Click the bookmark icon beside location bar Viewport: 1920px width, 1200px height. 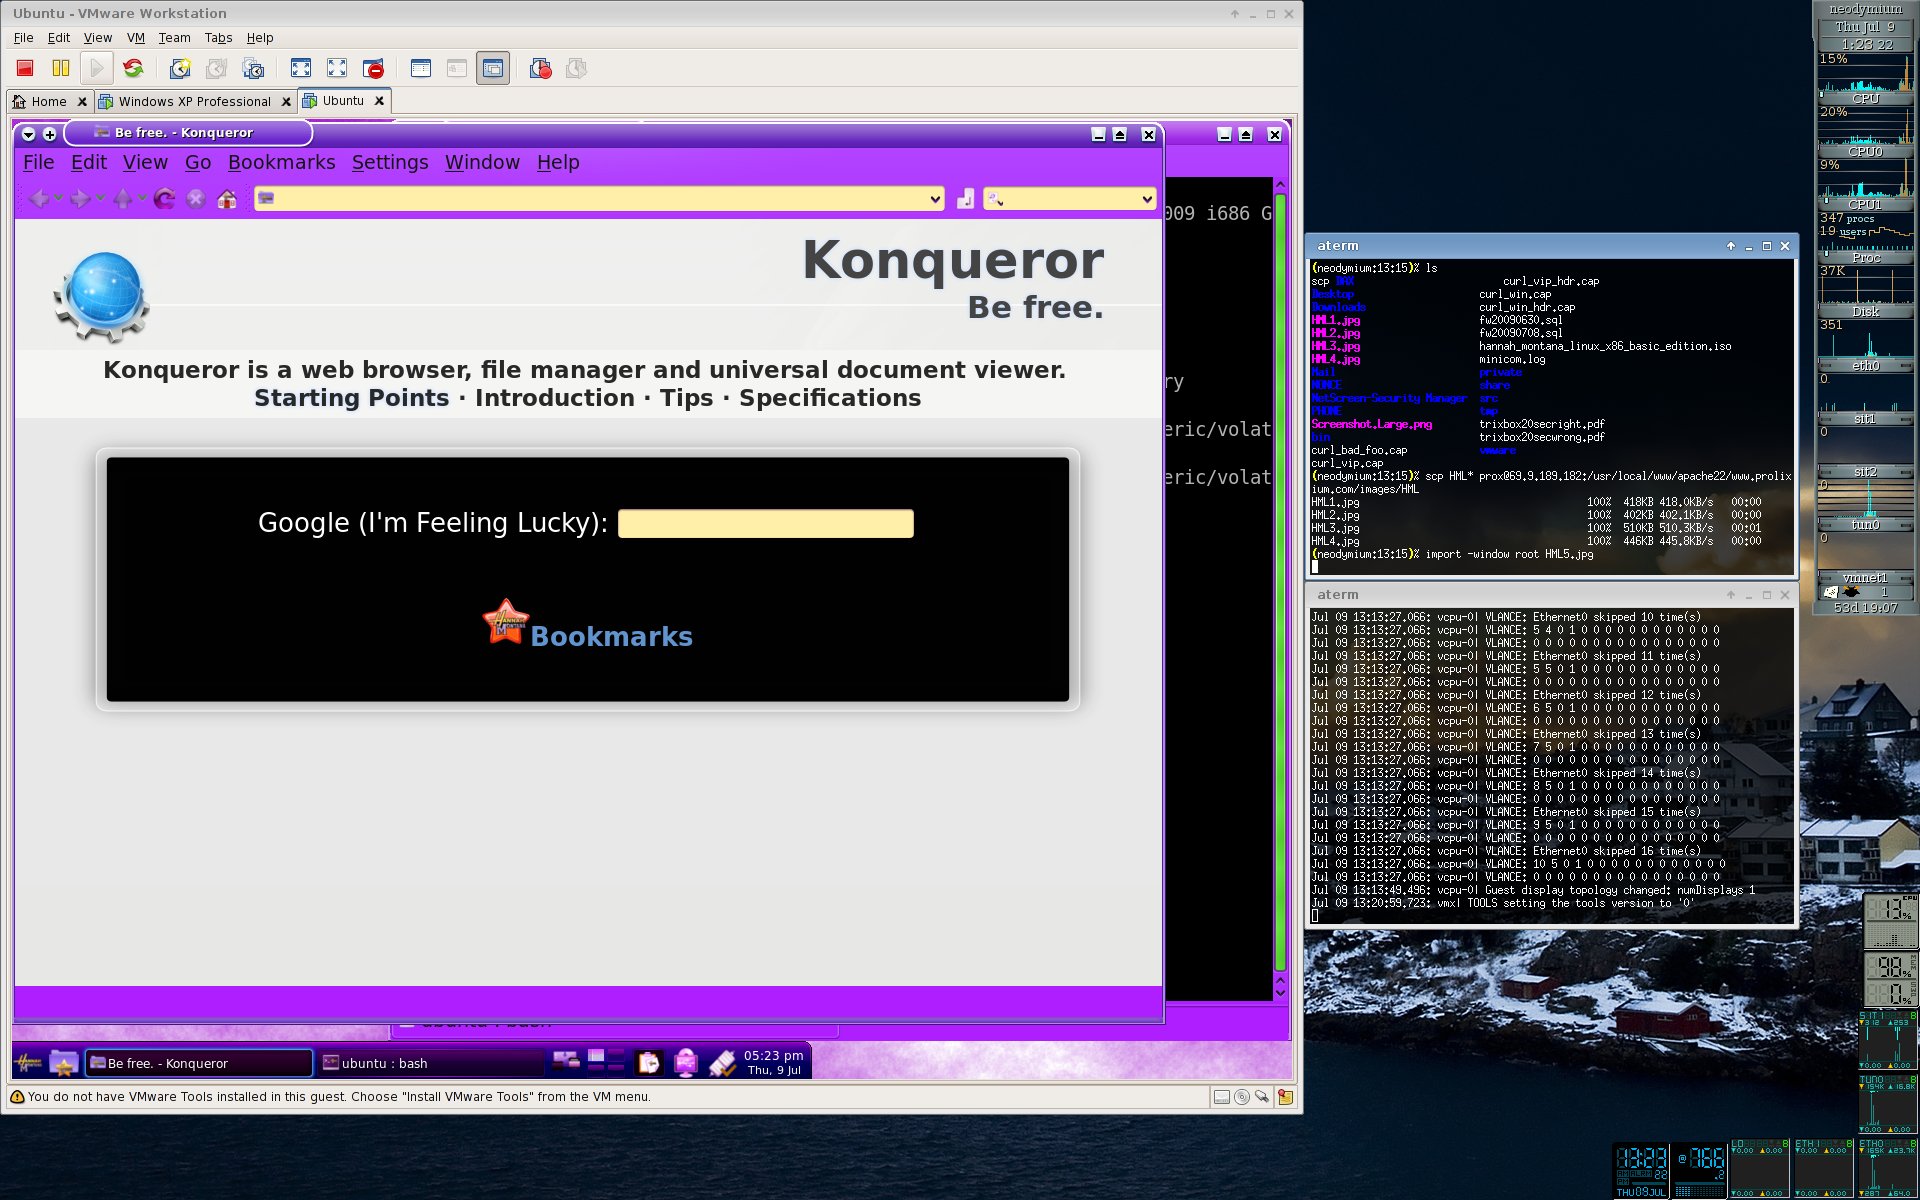coord(965,199)
